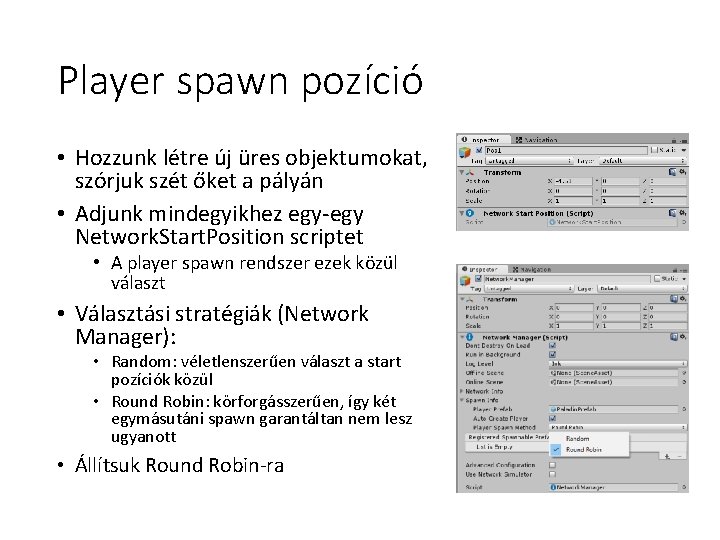
Task: Toggle the Pos1 object active checkbox
Action: (479, 150)
